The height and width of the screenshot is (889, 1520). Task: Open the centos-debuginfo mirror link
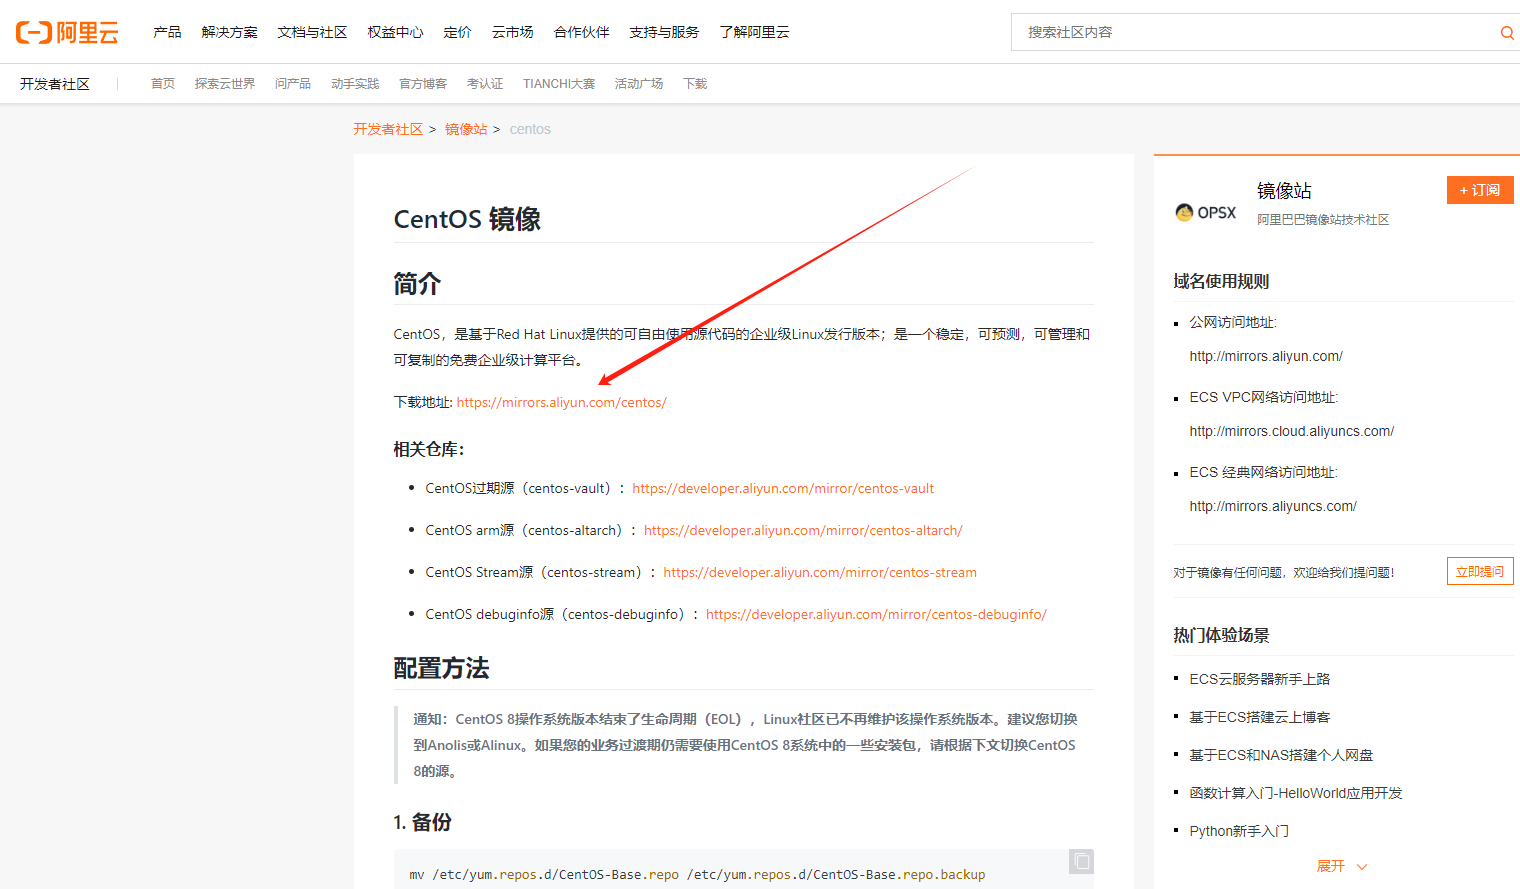tap(876, 614)
